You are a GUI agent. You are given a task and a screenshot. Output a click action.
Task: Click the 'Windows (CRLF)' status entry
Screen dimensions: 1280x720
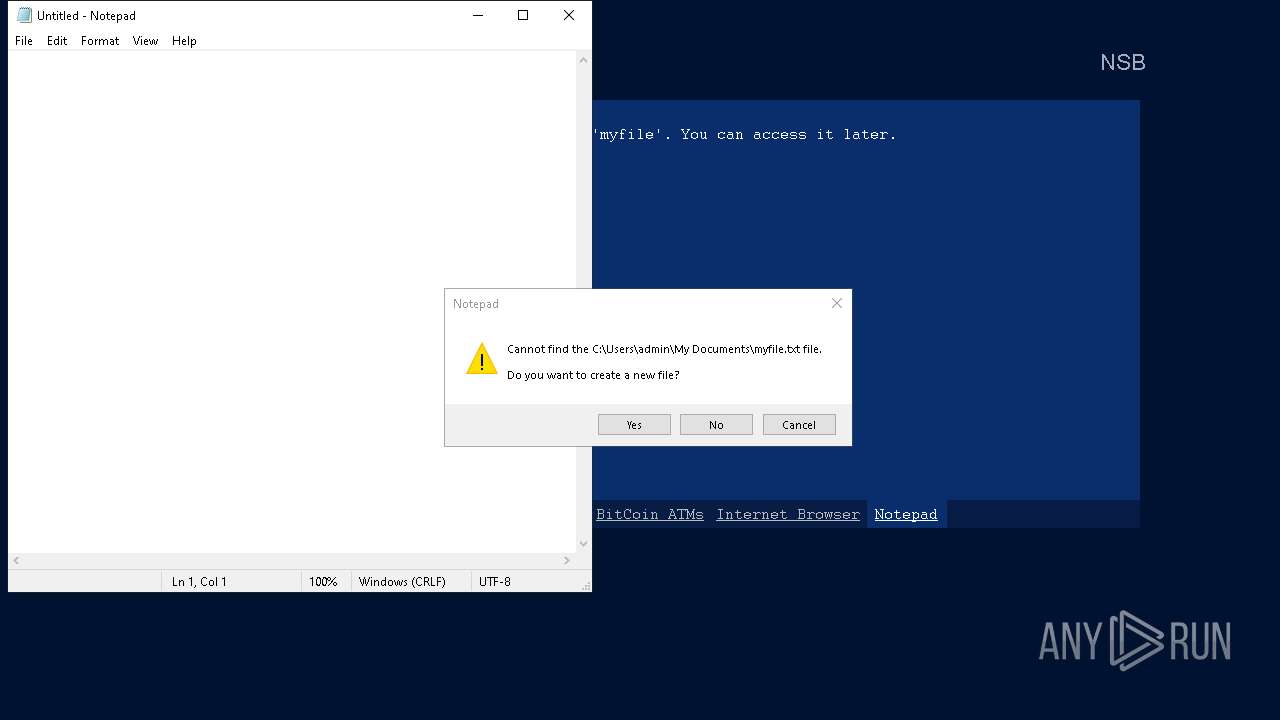point(402,581)
